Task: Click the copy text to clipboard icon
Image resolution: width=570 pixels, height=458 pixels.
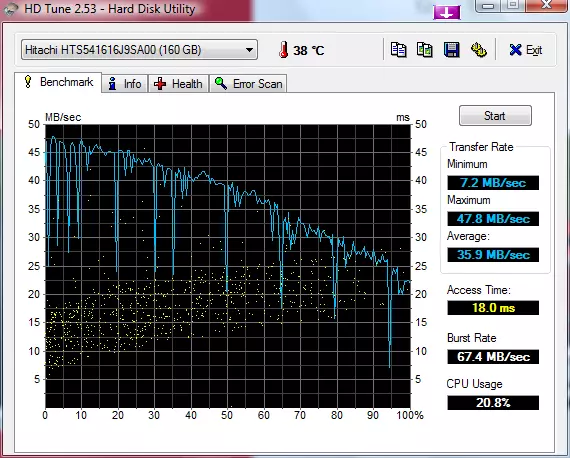Action: (398, 50)
